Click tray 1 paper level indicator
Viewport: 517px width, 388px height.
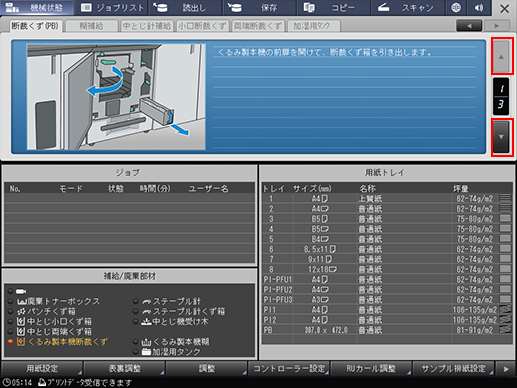(x=505, y=198)
